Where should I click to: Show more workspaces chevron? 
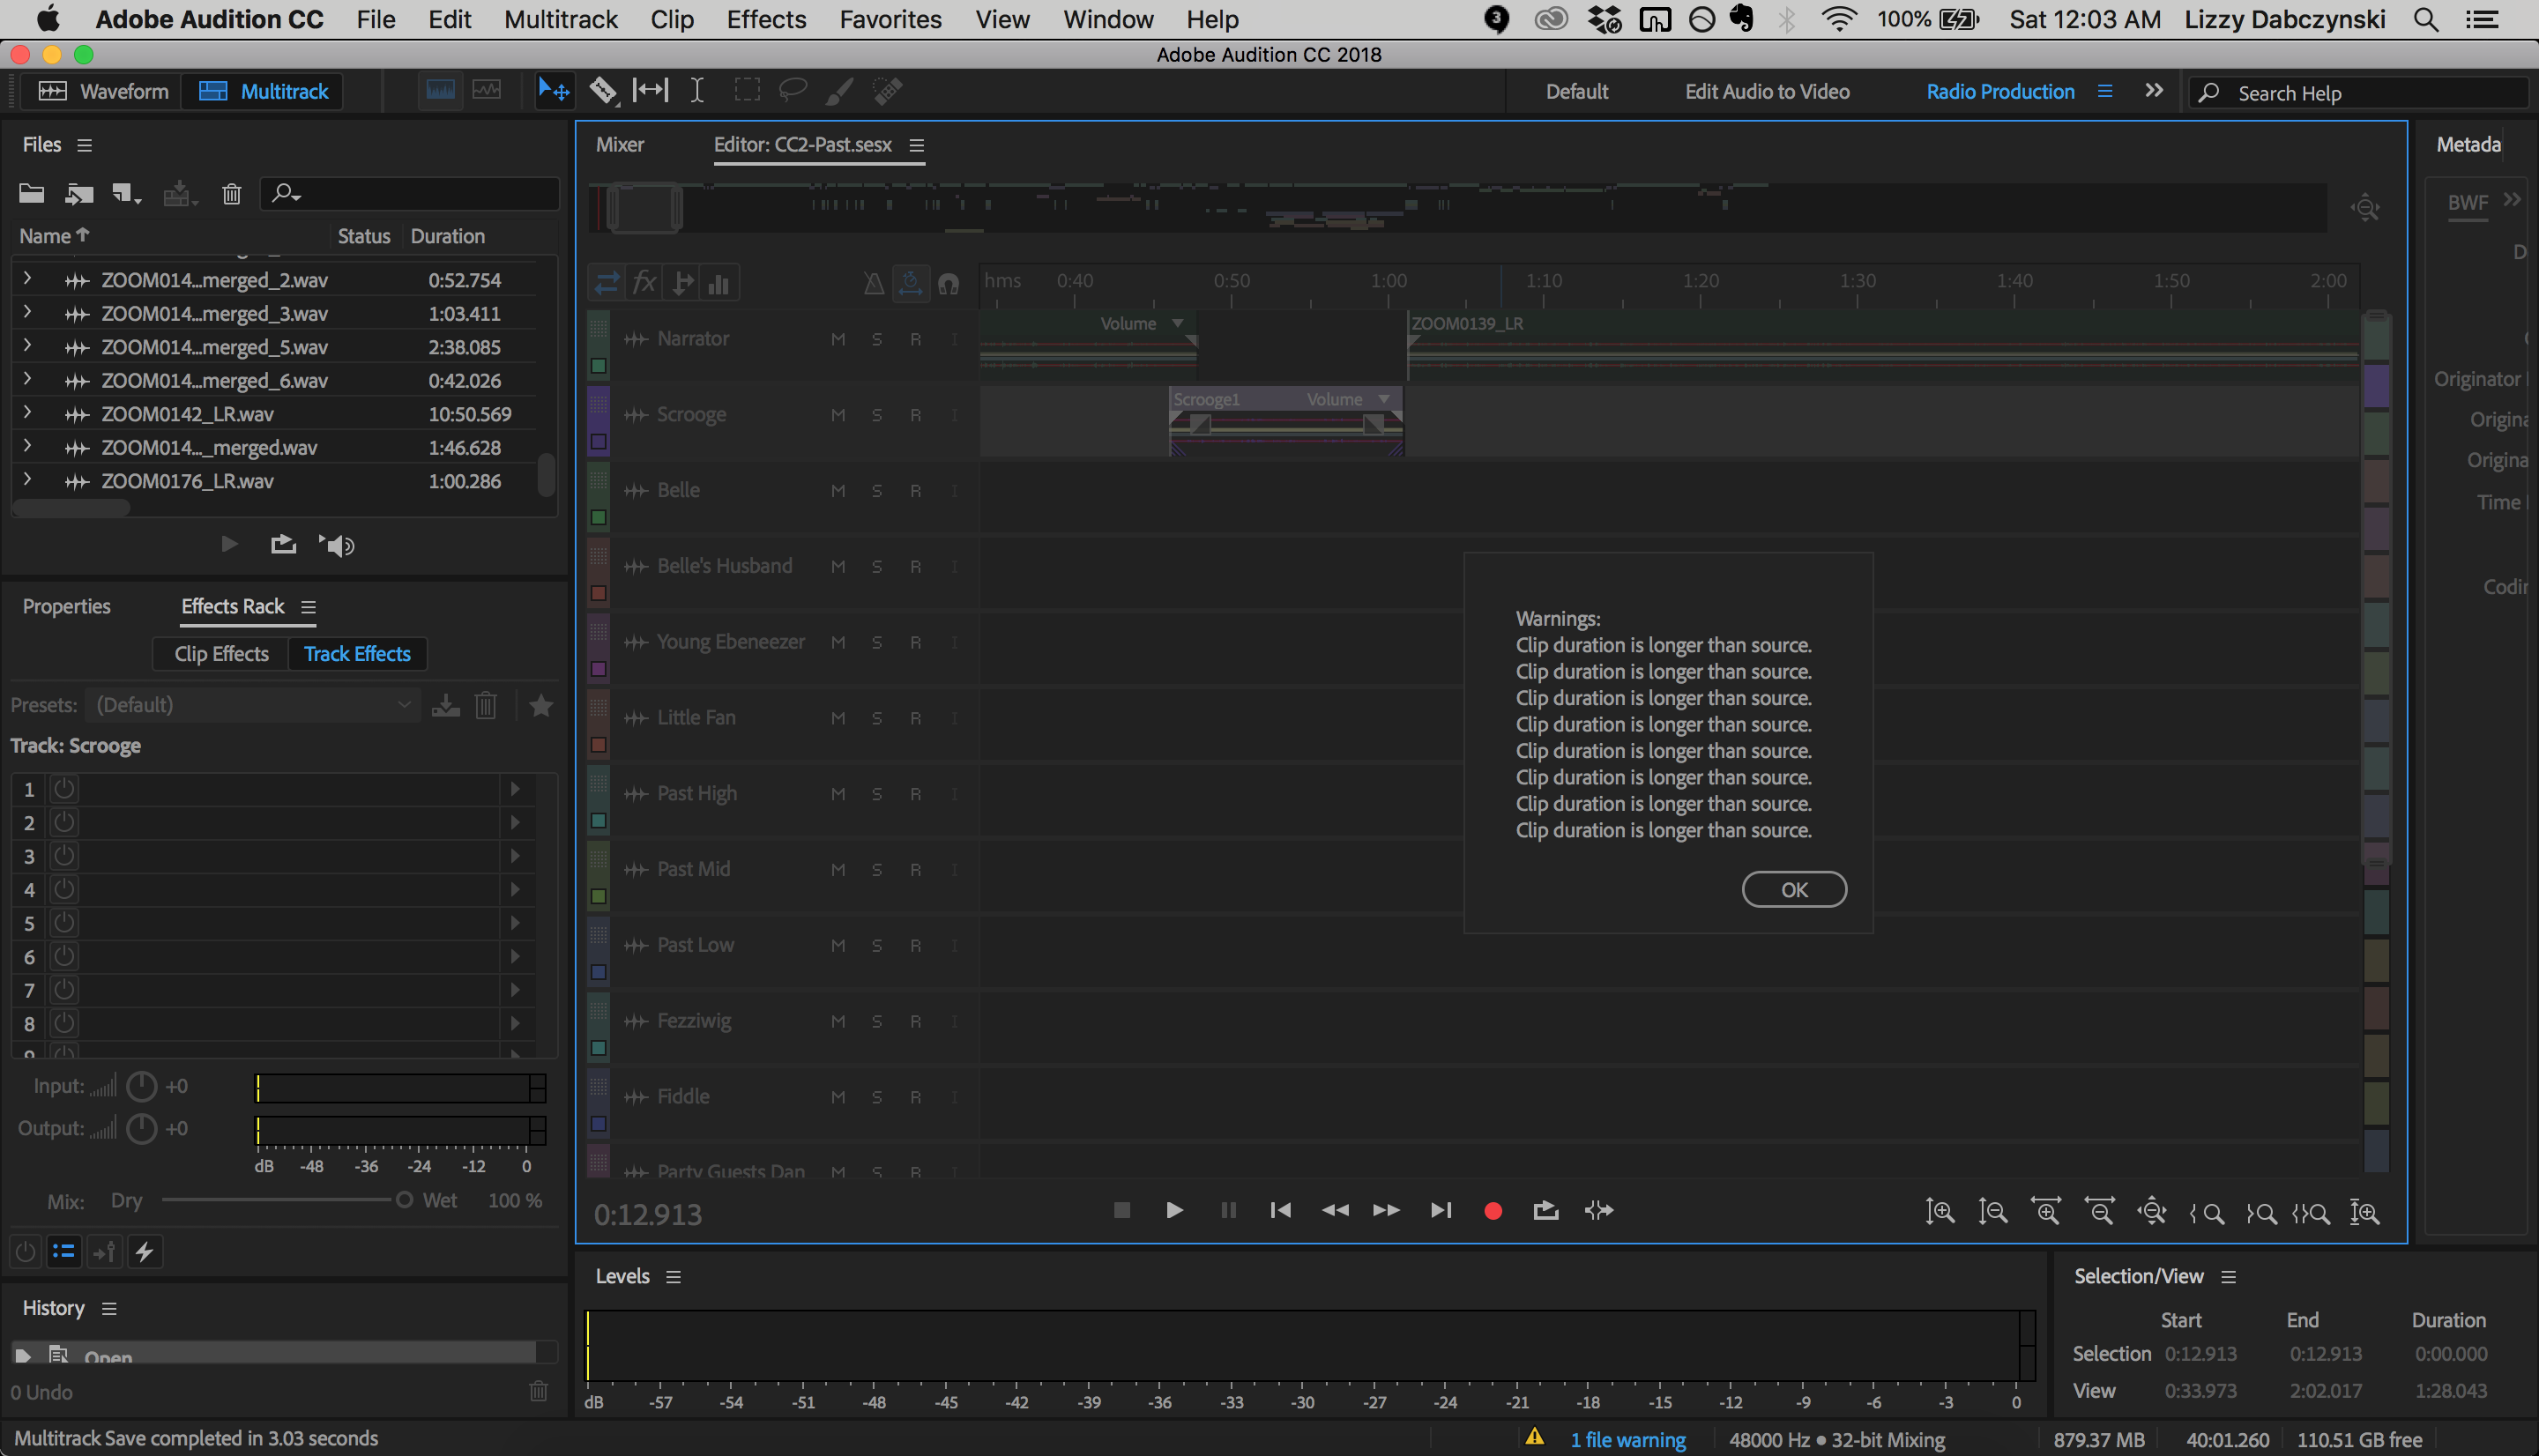(x=2154, y=91)
